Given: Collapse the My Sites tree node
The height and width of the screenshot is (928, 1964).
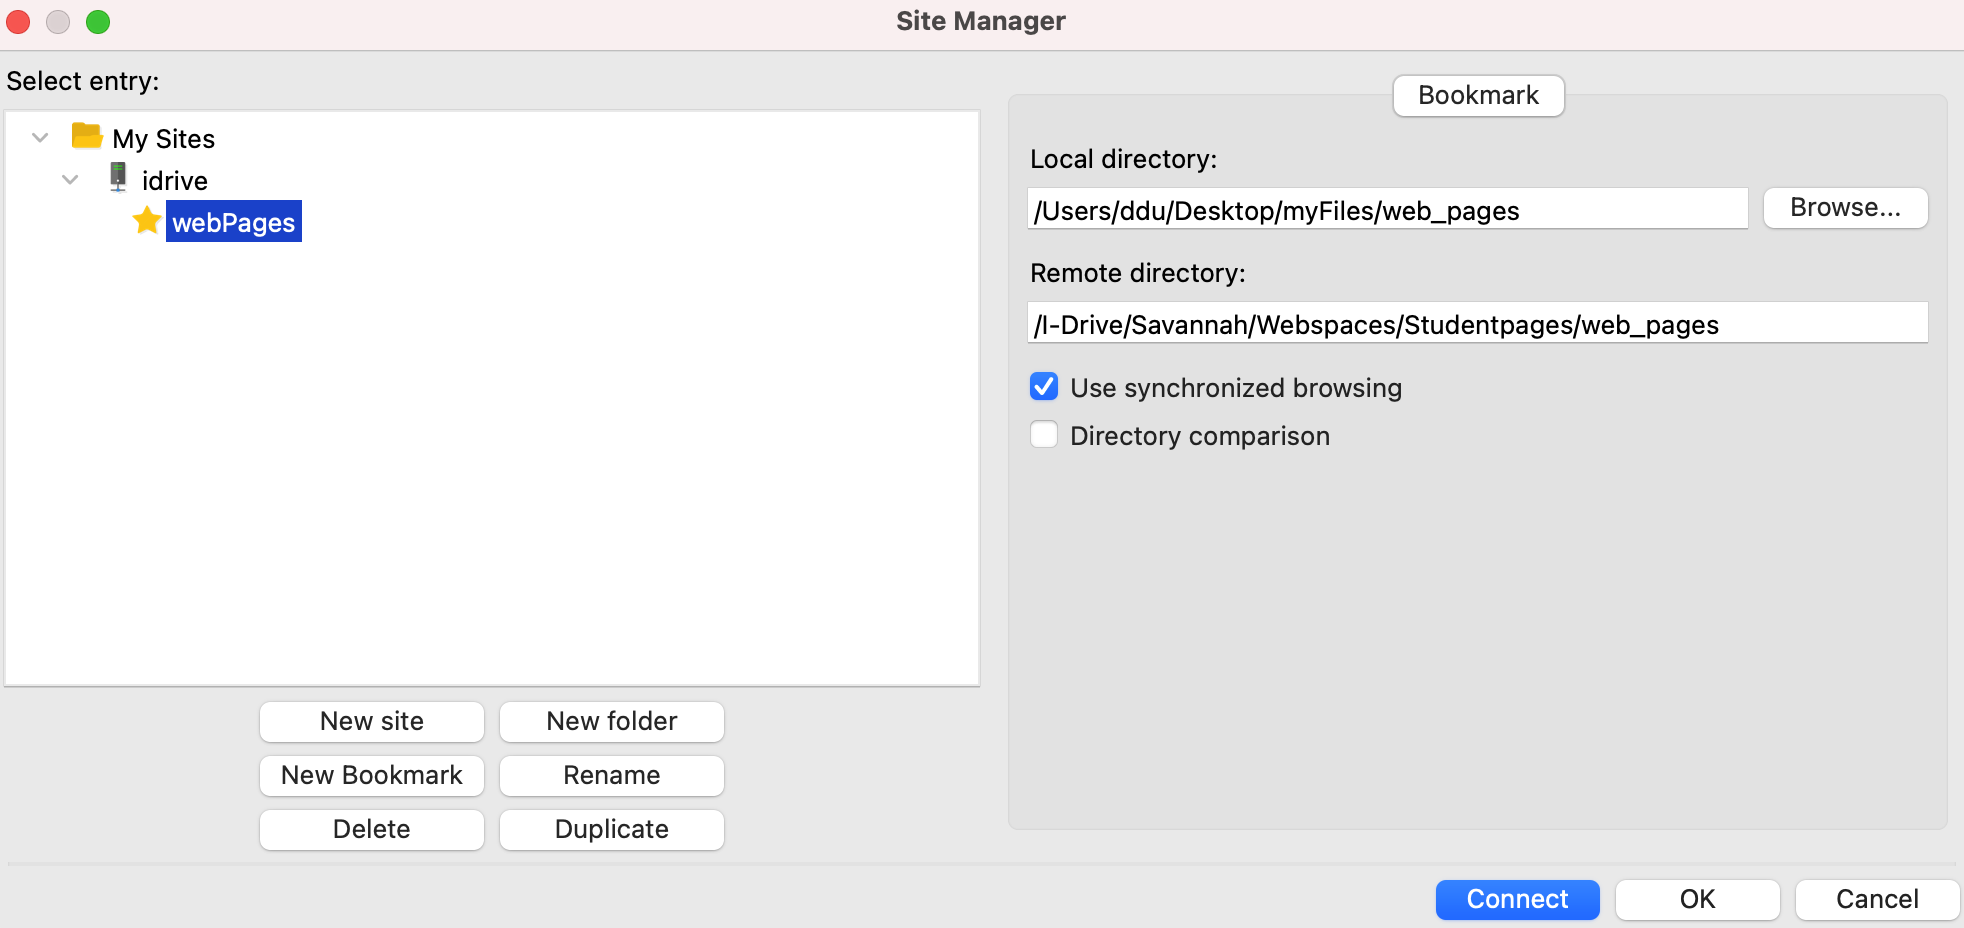Looking at the screenshot, I should click(40, 137).
